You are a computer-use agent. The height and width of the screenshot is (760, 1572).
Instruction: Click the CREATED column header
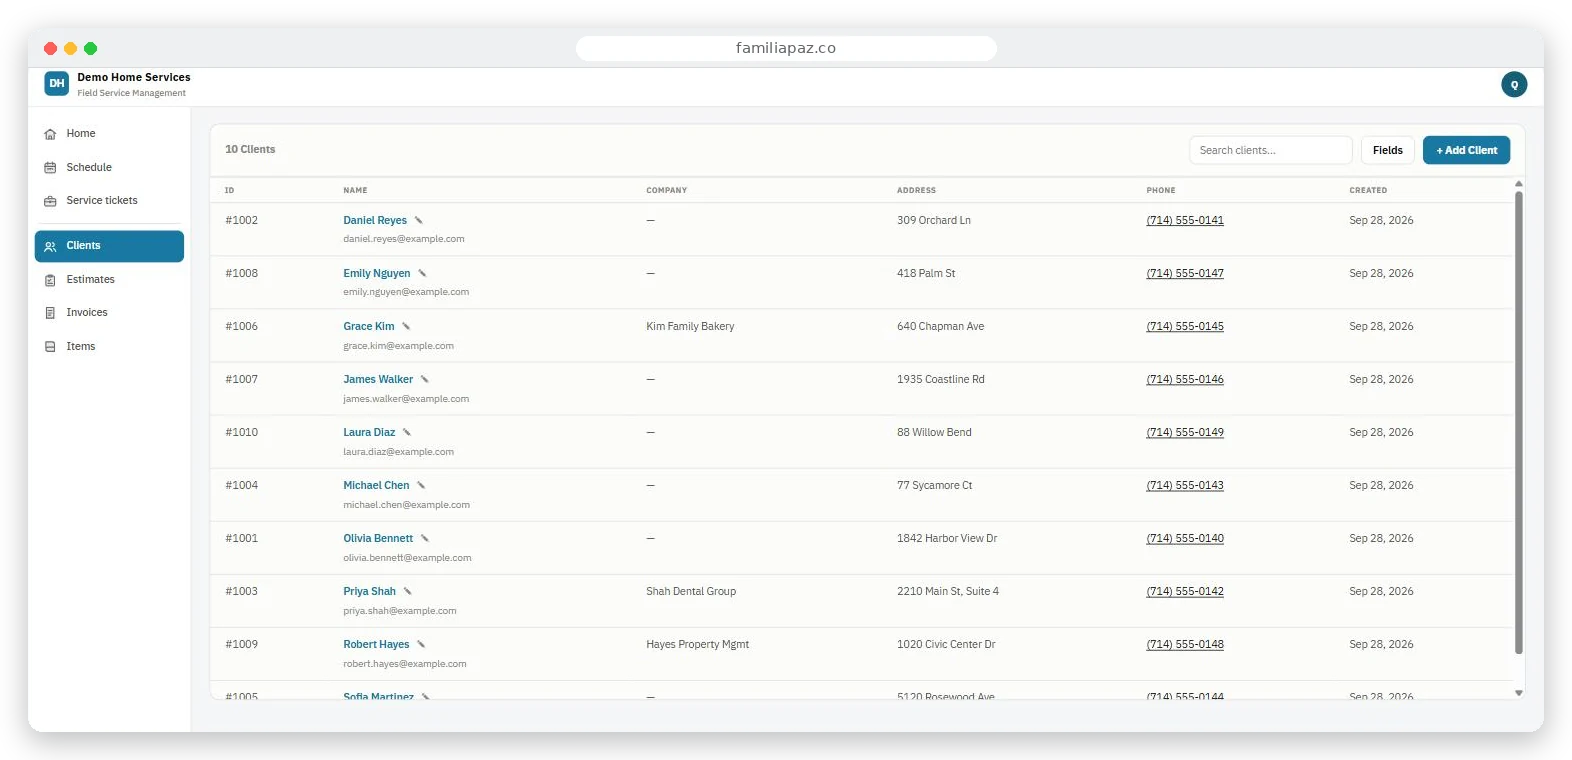tap(1368, 190)
